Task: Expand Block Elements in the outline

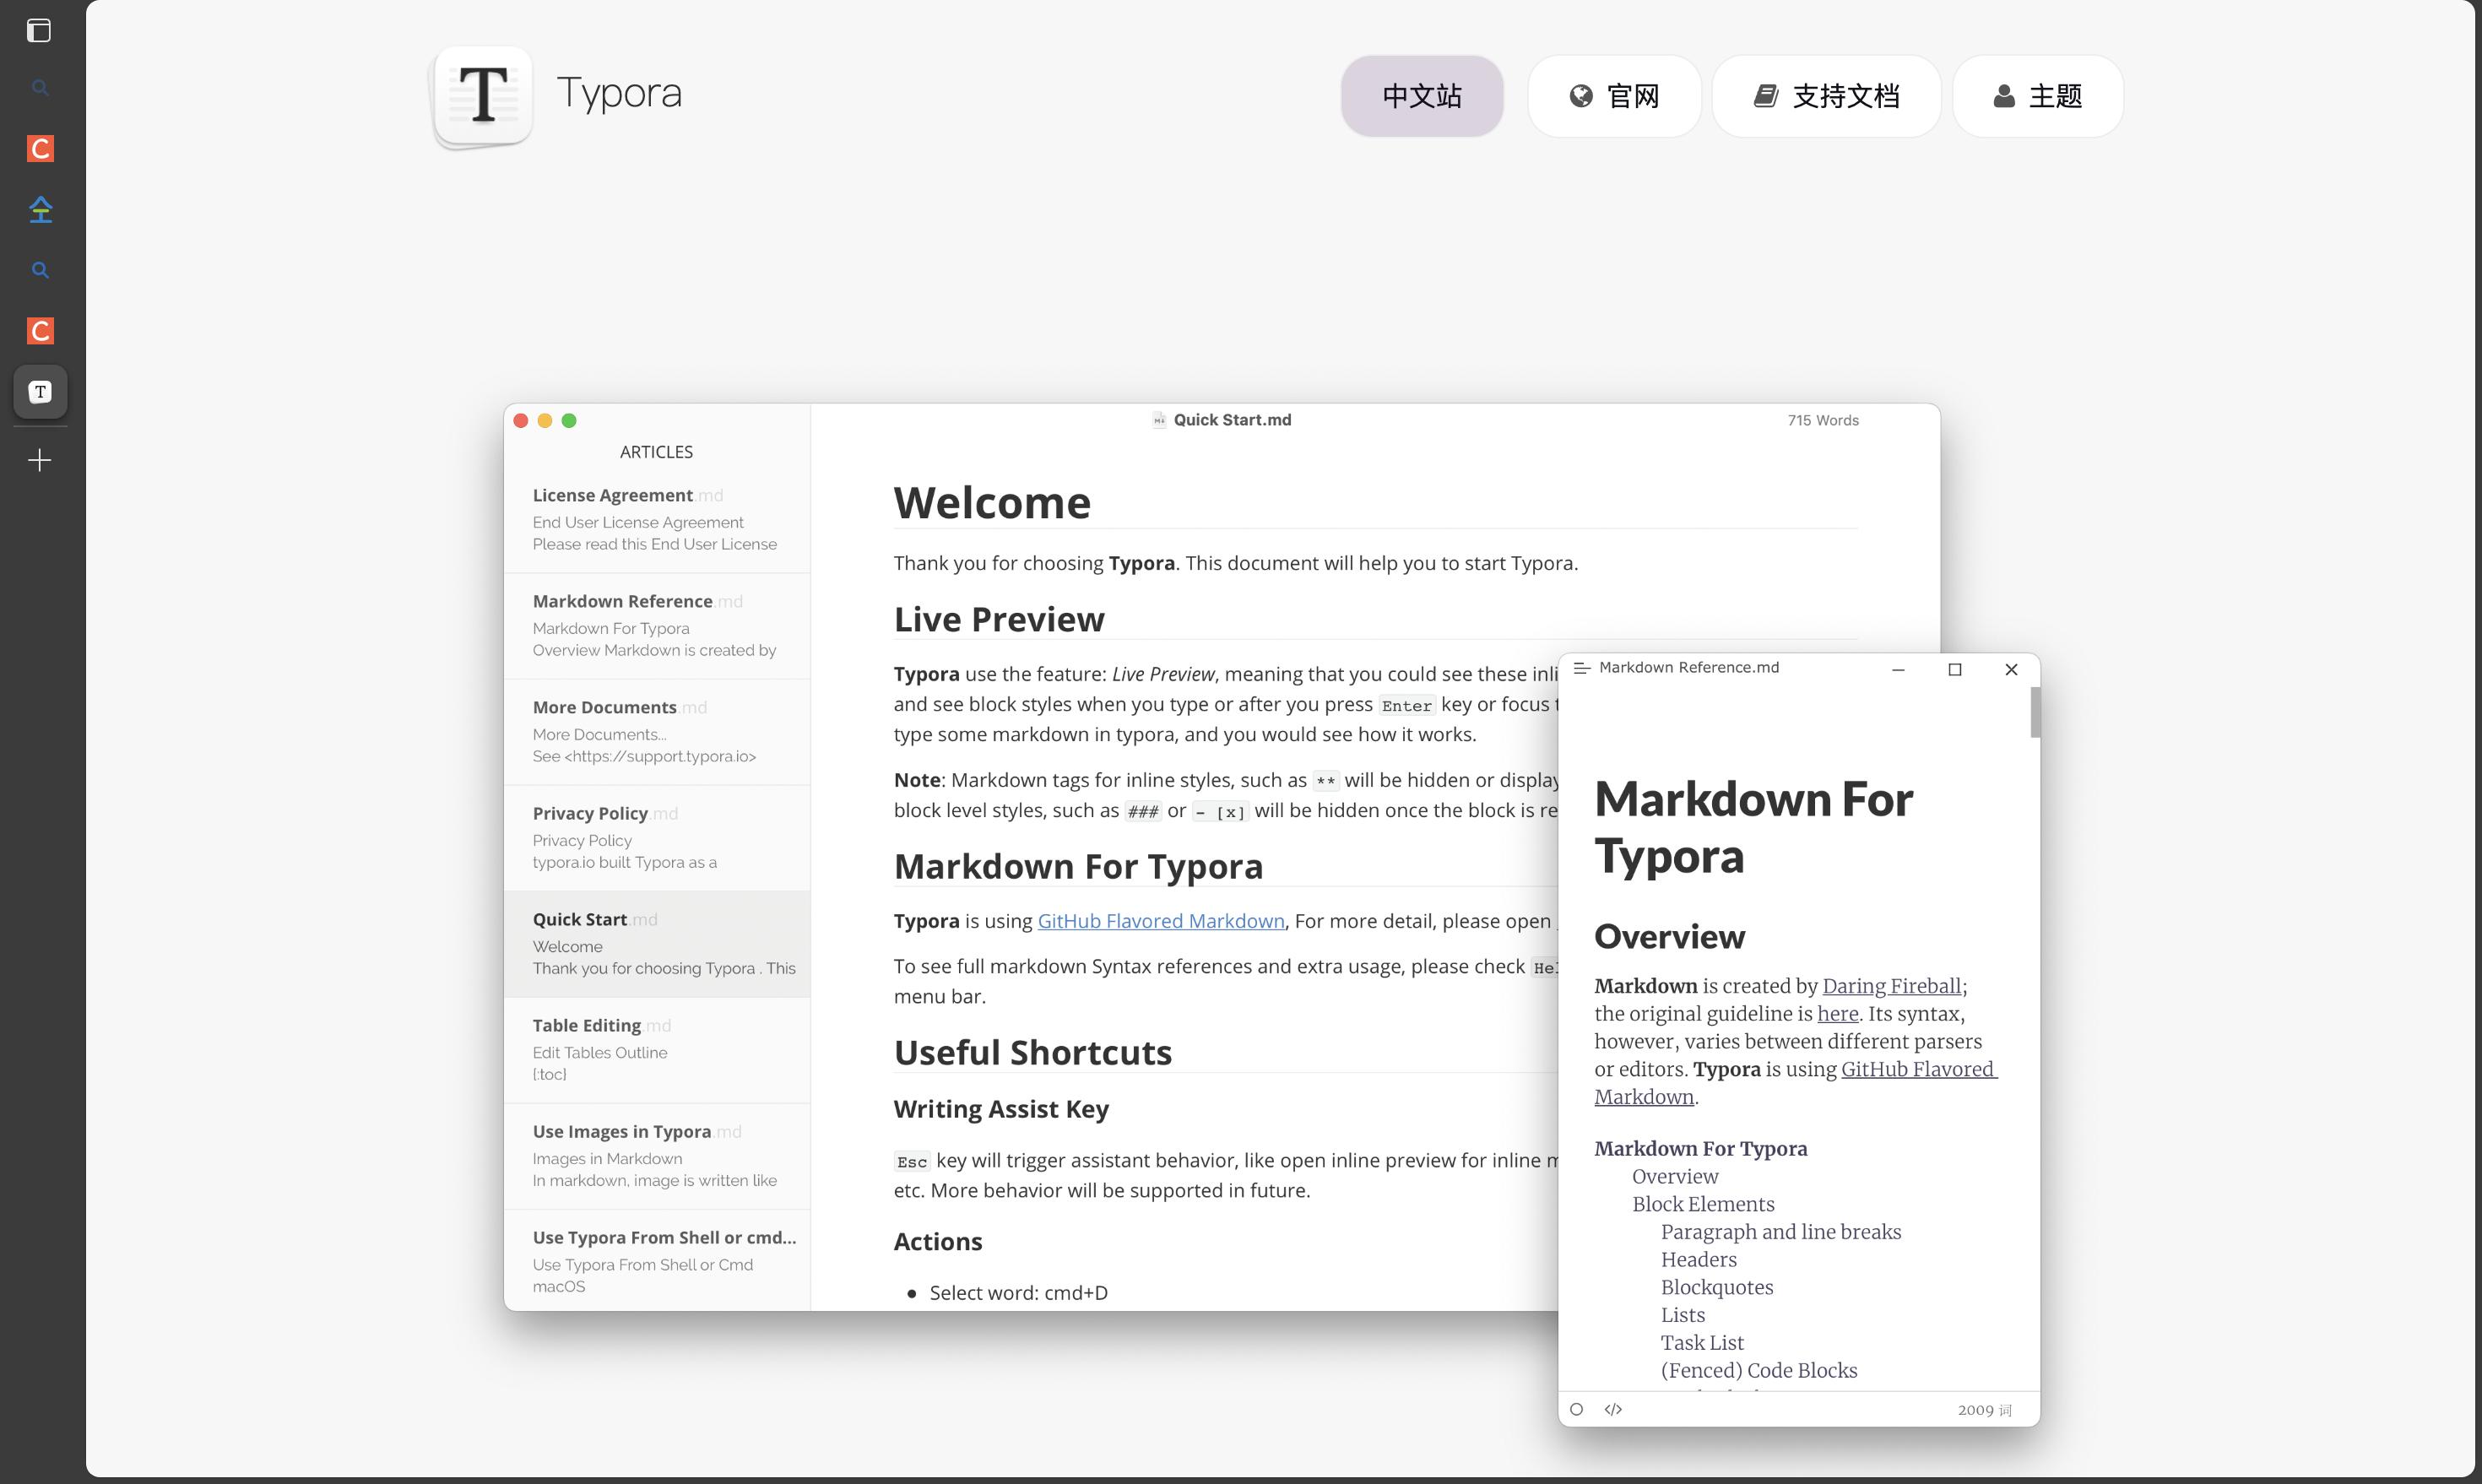Action: pos(1703,1204)
